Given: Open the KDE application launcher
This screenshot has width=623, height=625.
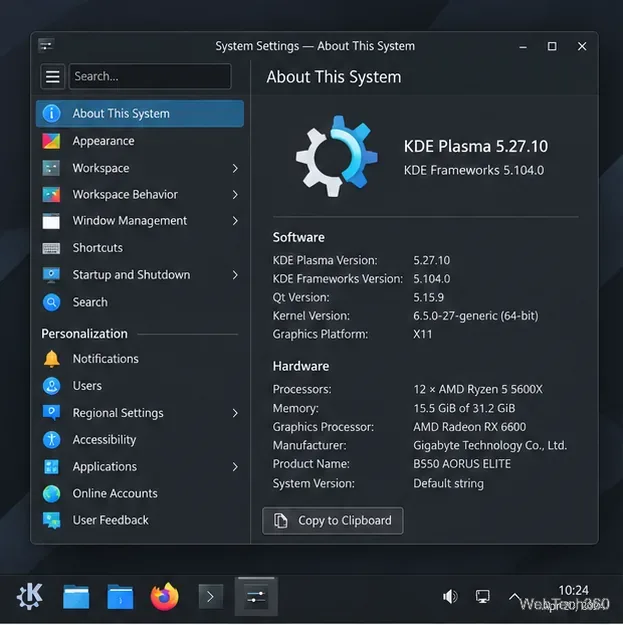Looking at the screenshot, I should coord(30,596).
